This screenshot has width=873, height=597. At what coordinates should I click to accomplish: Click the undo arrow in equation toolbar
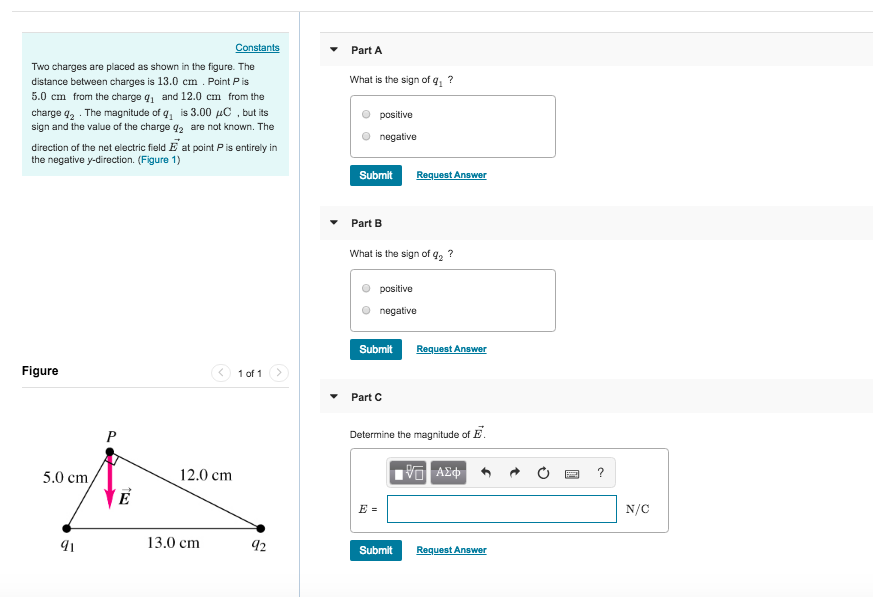tap(485, 473)
